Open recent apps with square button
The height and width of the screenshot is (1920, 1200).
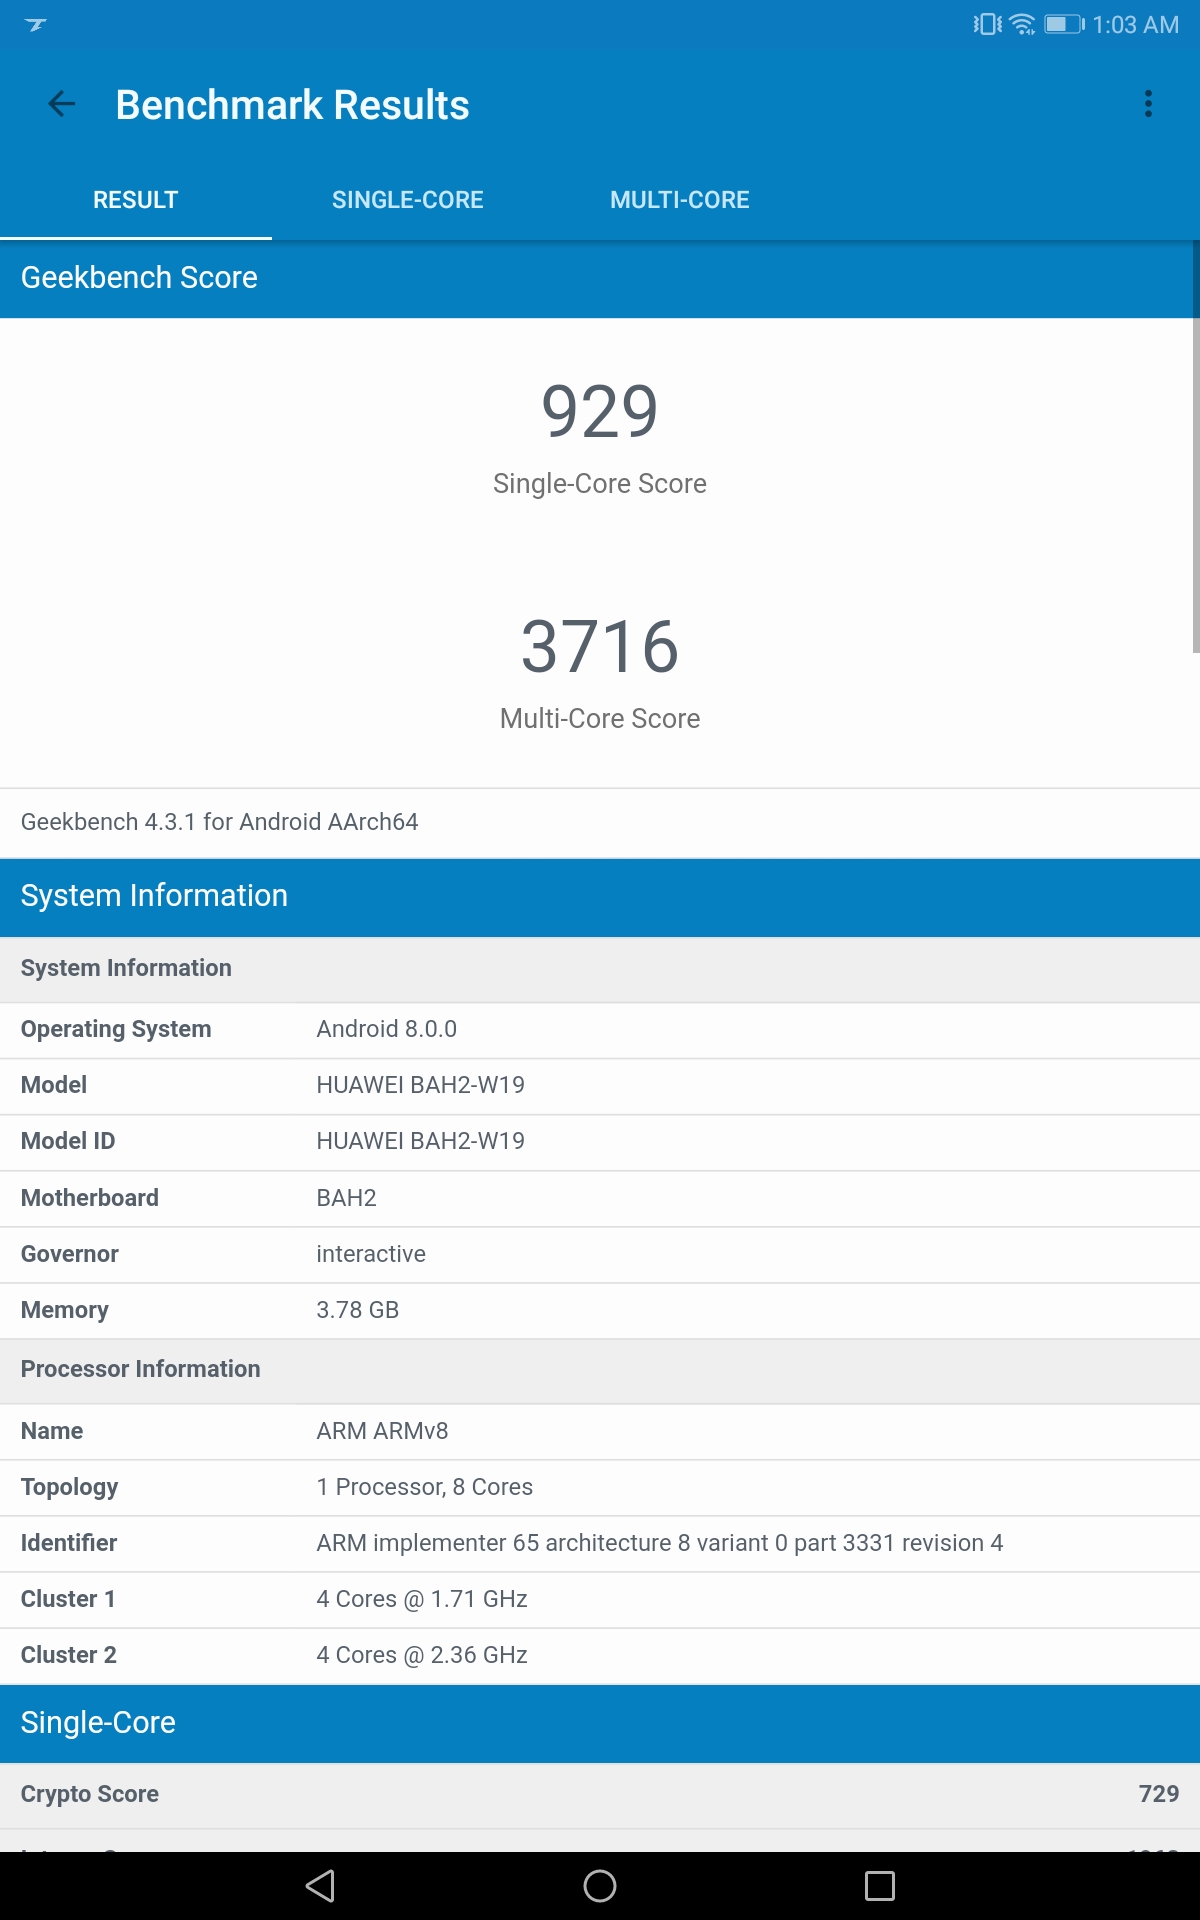(x=879, y=1886)
